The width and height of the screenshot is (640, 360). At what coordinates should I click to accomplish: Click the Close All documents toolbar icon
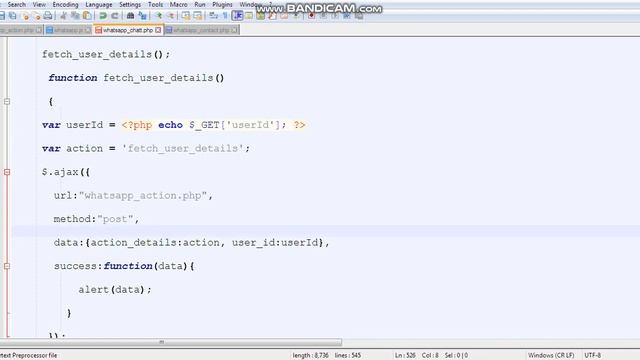37,16
